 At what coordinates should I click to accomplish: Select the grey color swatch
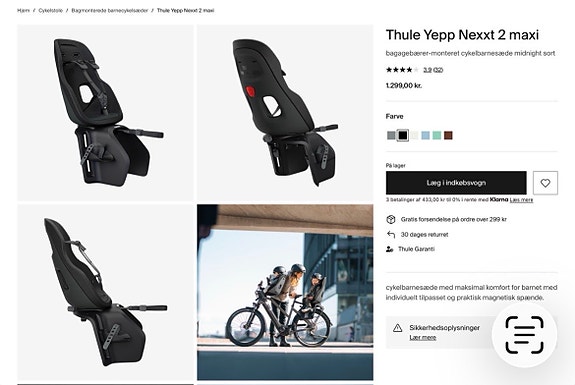pyautogui.click(x=391, y=135)
